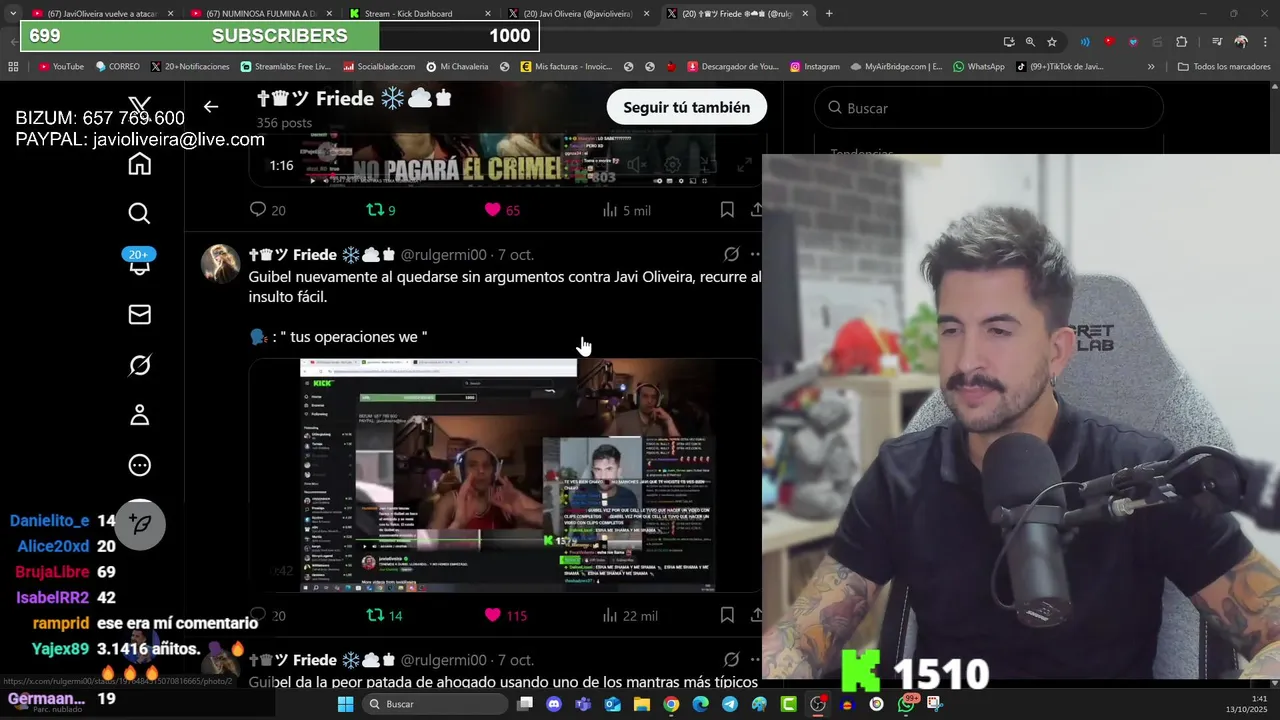This screenshot has width=1280, height=720.
Task: Click the Seguir tú también button
Action: [686, 107]
